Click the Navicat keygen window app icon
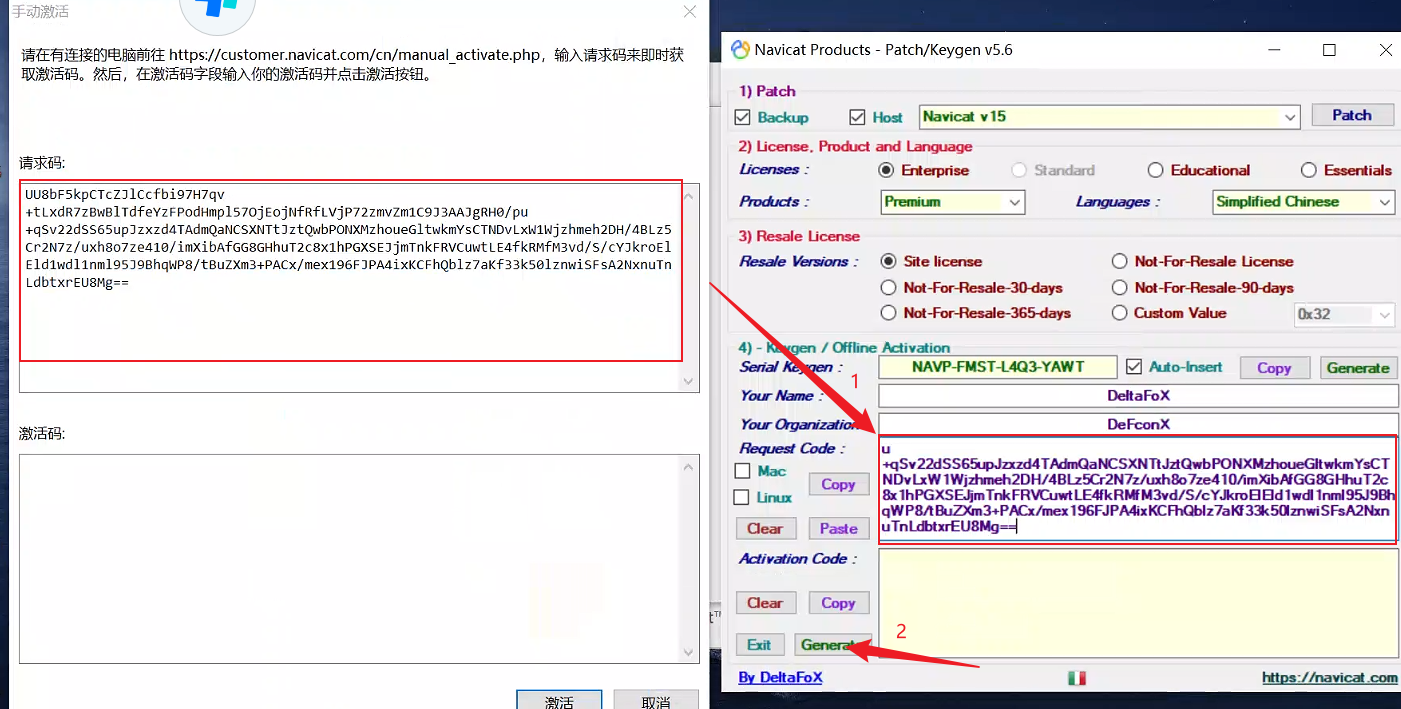1401x709 pixels. (740, 50)
